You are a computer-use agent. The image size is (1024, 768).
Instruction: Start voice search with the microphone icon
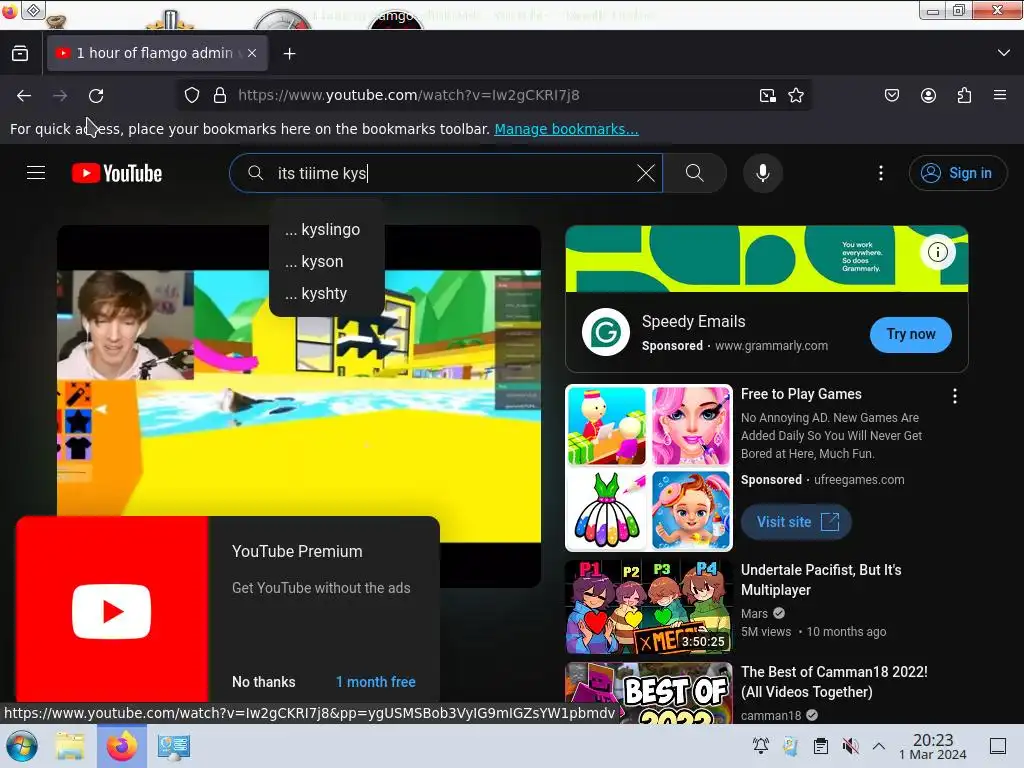click(x=762, y=173)
